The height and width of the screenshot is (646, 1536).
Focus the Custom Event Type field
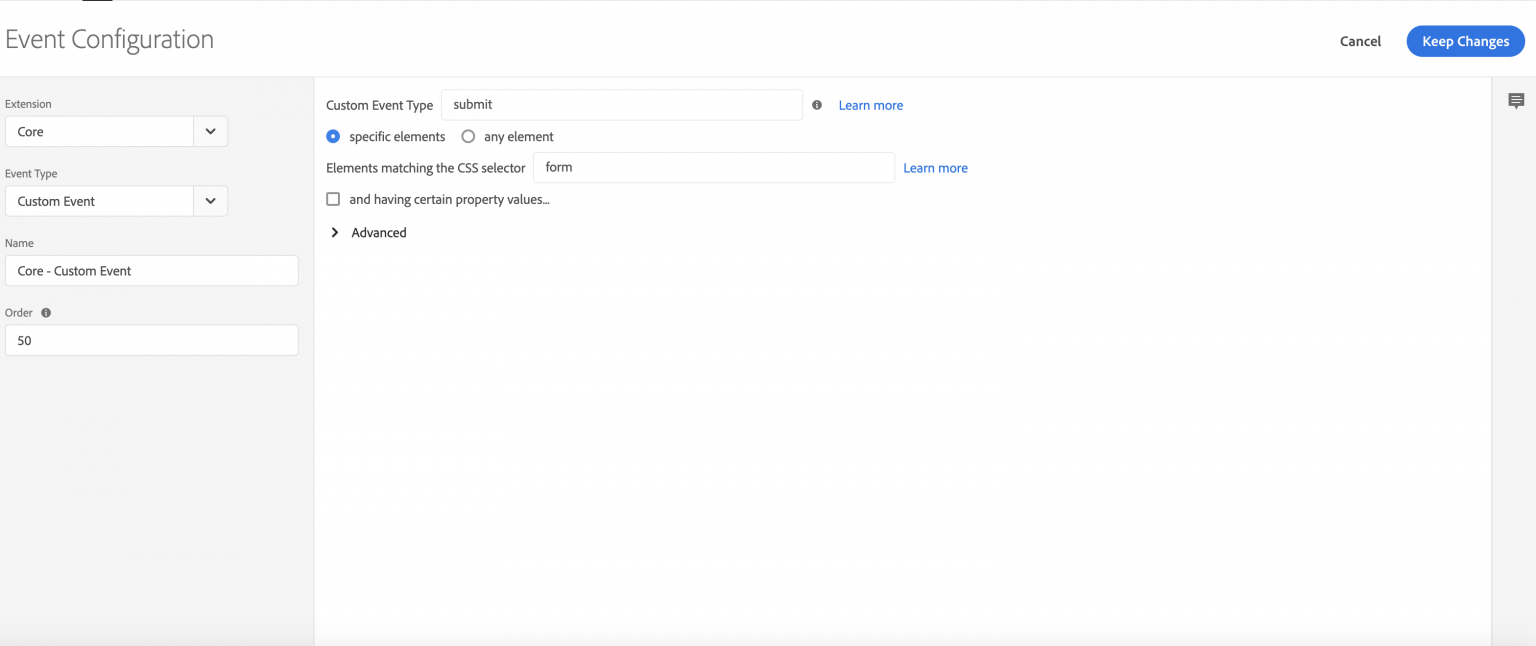pos(621,105)
